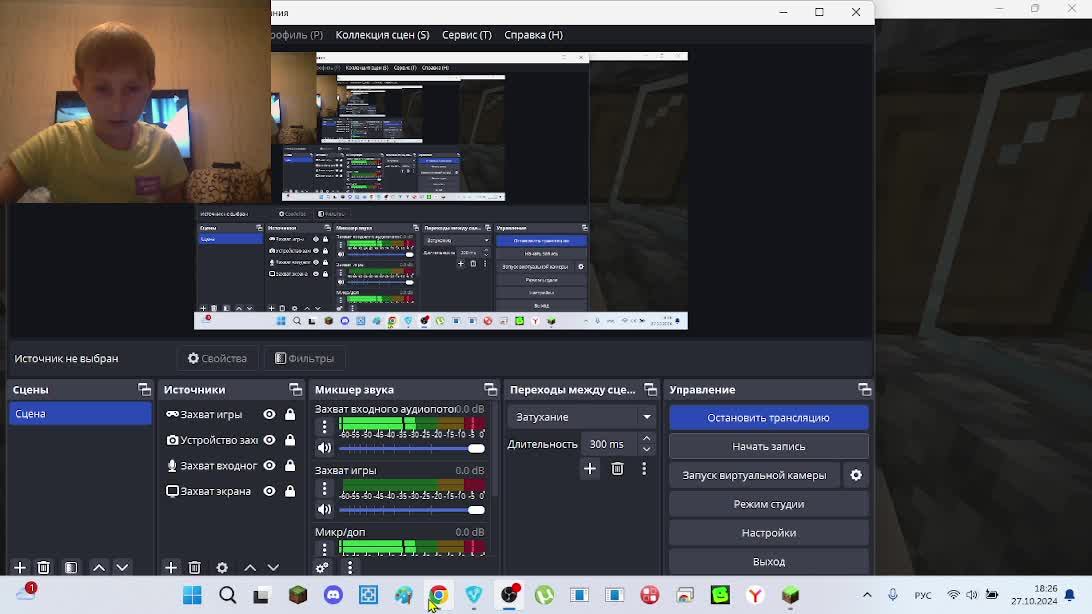Unlock the Захват входного source
The width and height of the screenshot is (1092, 614).
290,466
